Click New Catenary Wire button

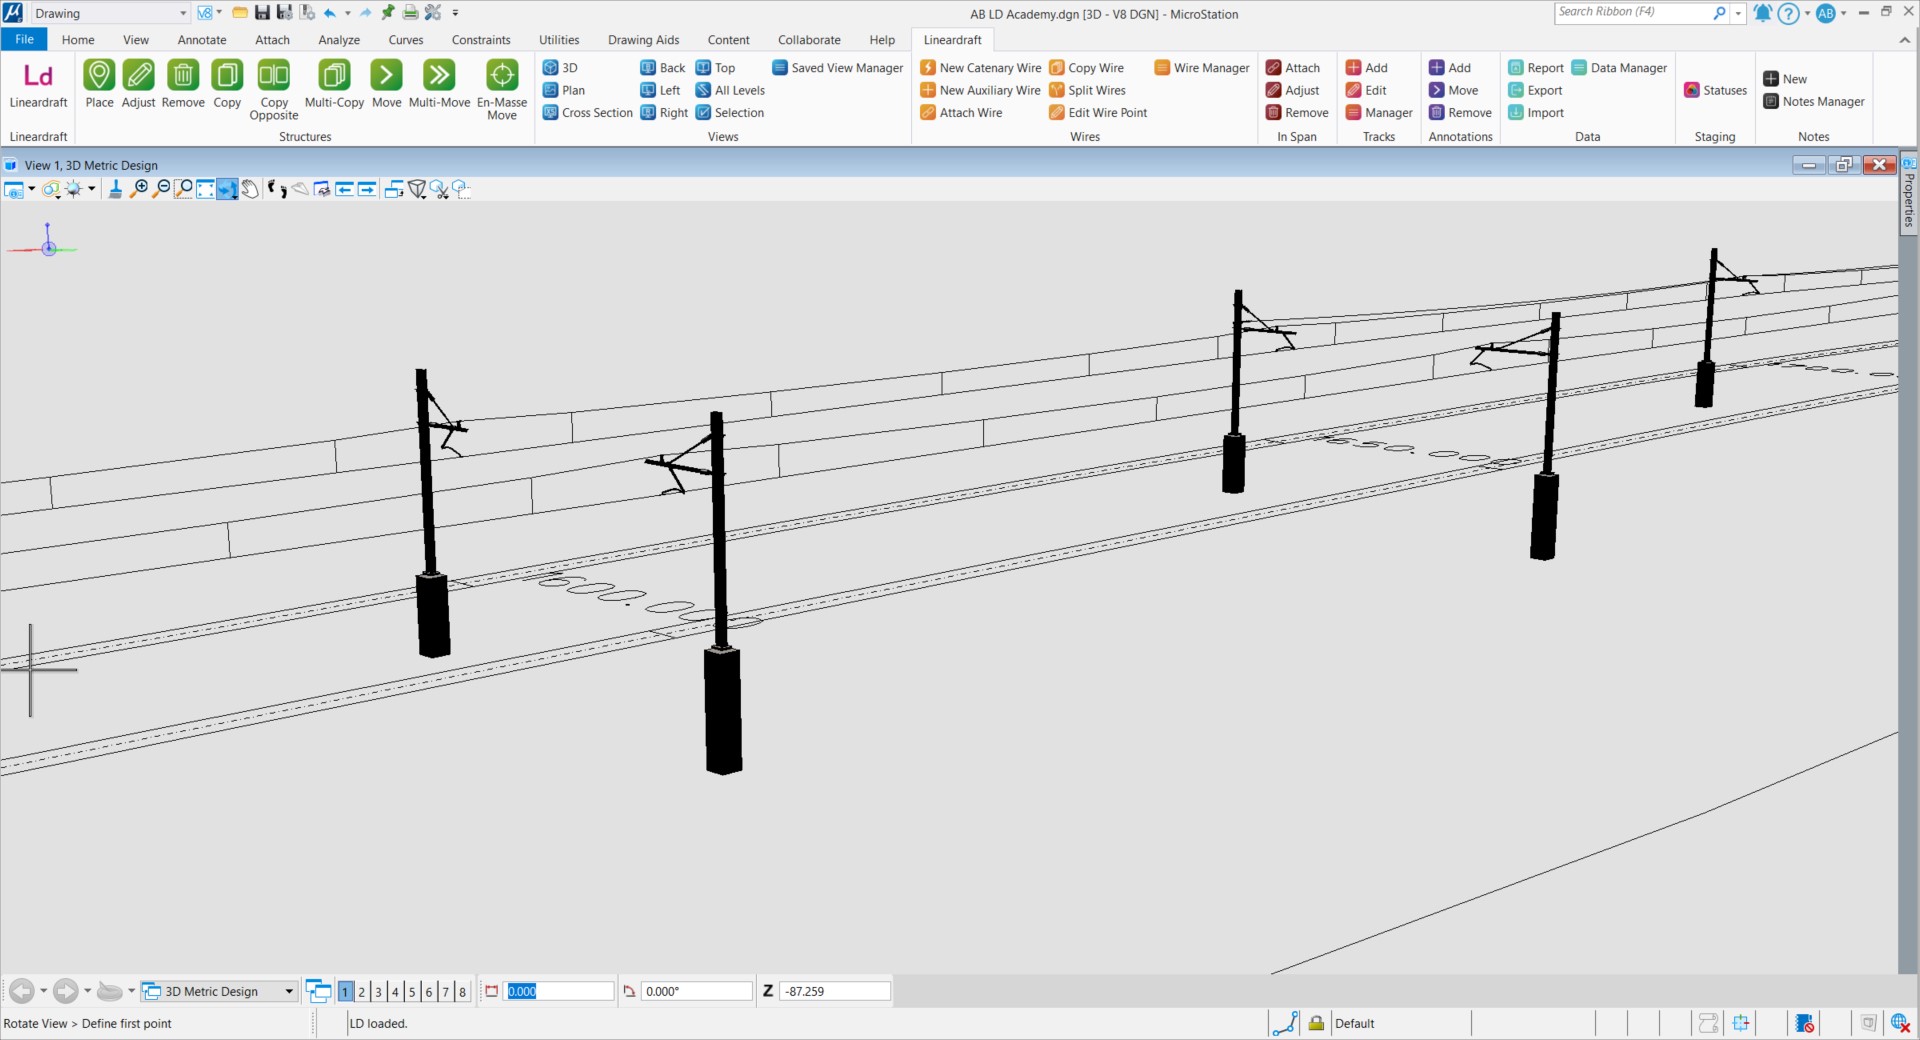click(x=980, y=68)
